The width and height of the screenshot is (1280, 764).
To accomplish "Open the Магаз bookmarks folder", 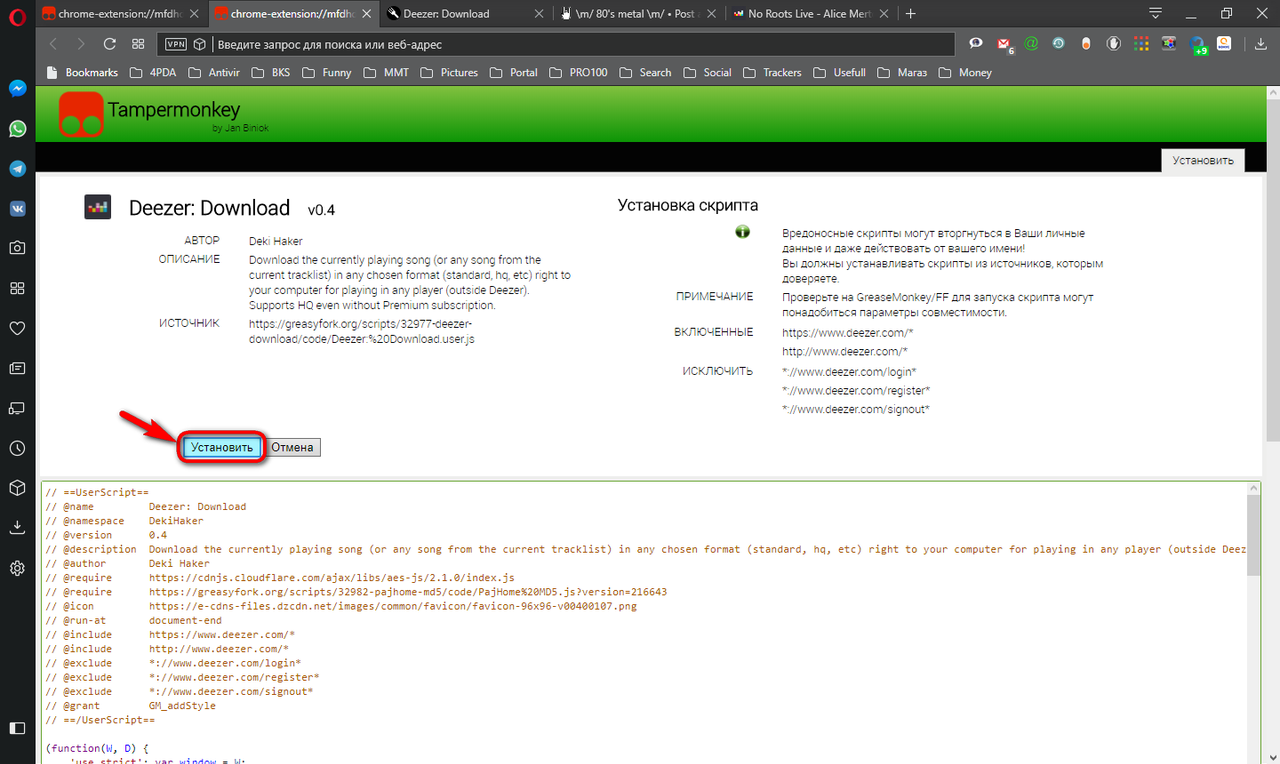I will (901, 72).
